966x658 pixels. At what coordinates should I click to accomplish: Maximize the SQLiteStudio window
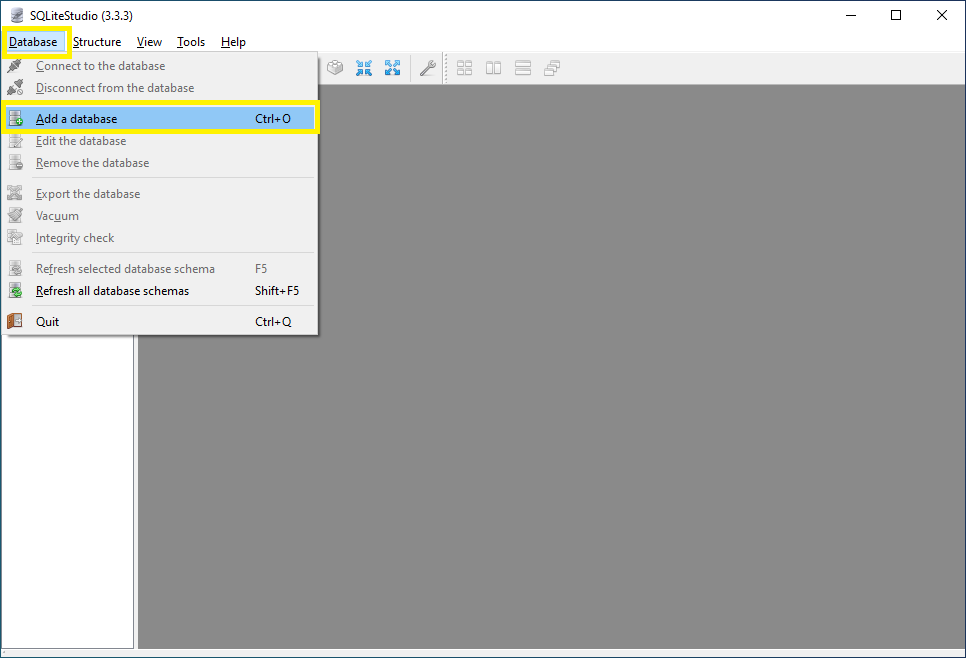[x=896, y=15]
